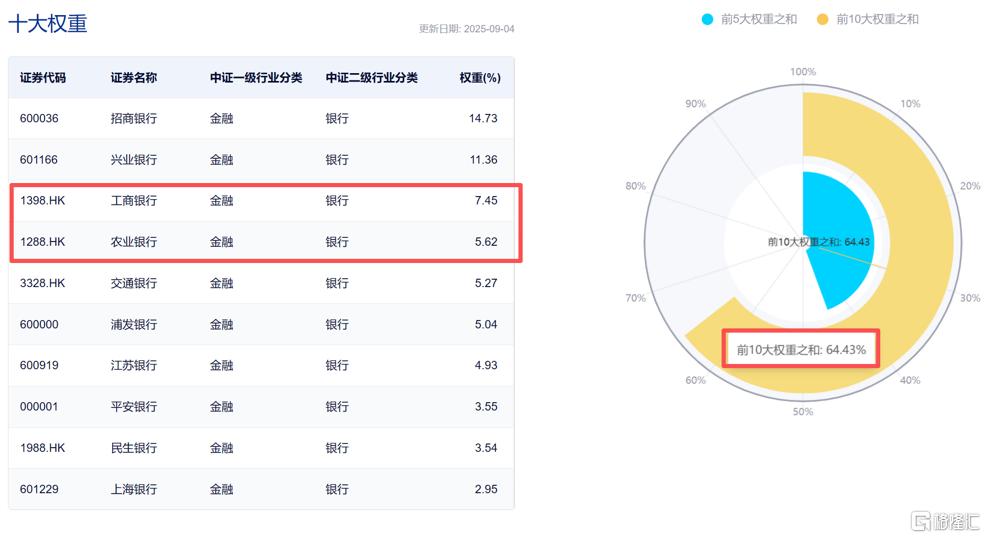The image size is (986, 538).
Task: Click the 江苏银行 weight 4.93
Action: pyautogui.click(x=486, y=366)
